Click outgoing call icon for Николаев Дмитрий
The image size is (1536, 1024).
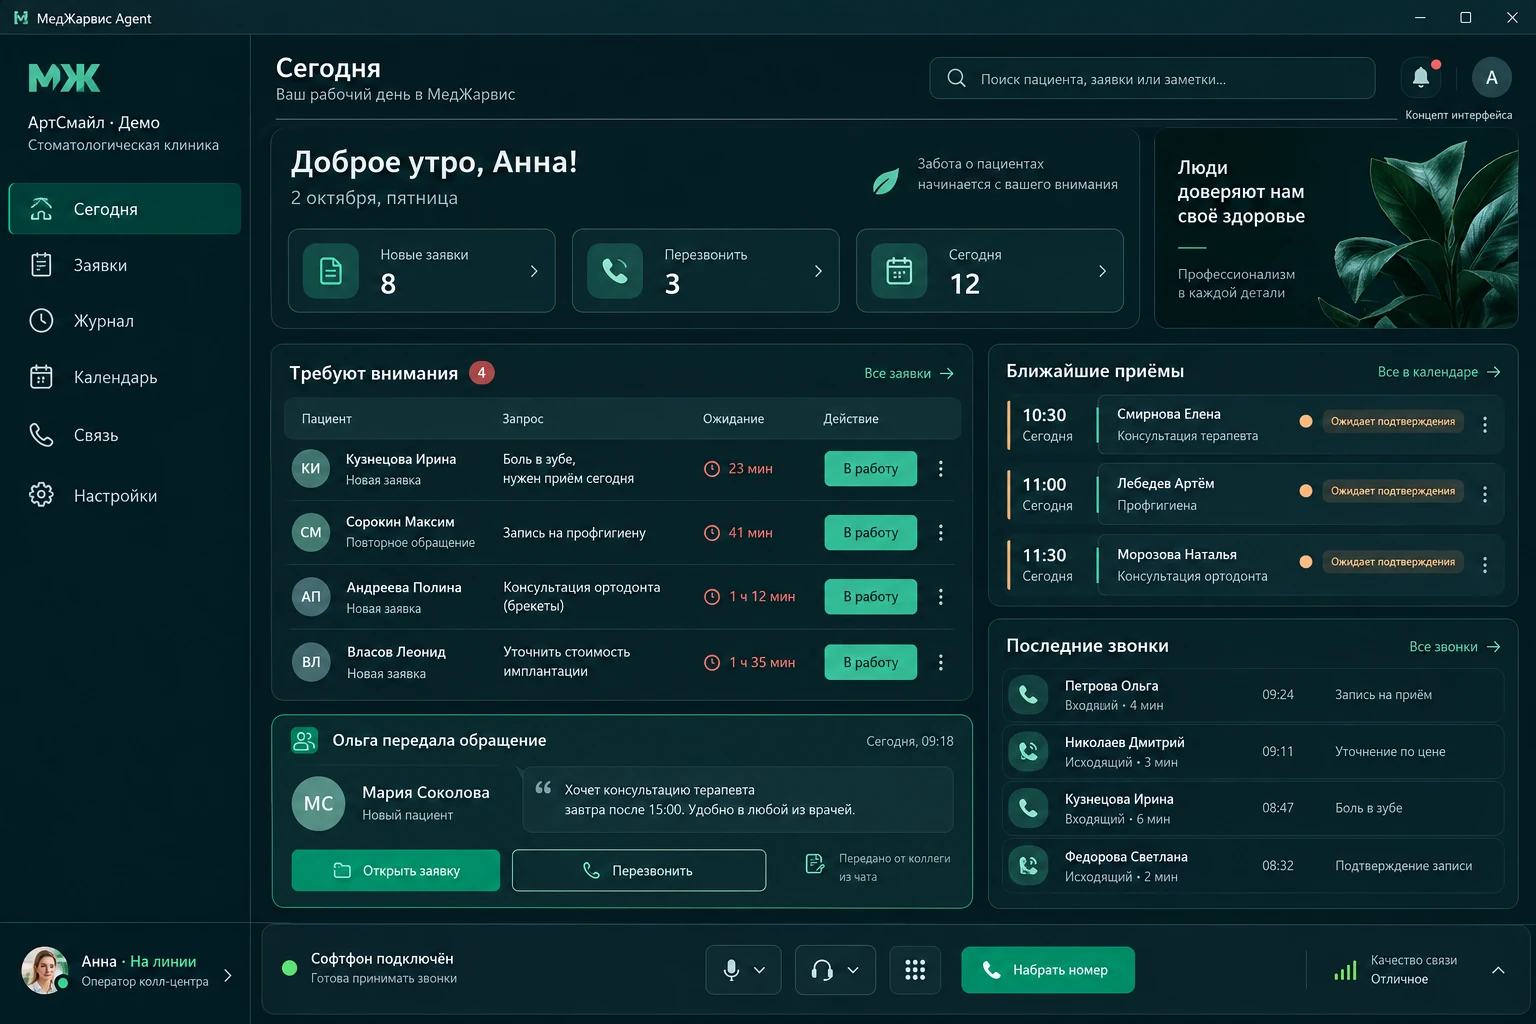tap(1028, 751)
